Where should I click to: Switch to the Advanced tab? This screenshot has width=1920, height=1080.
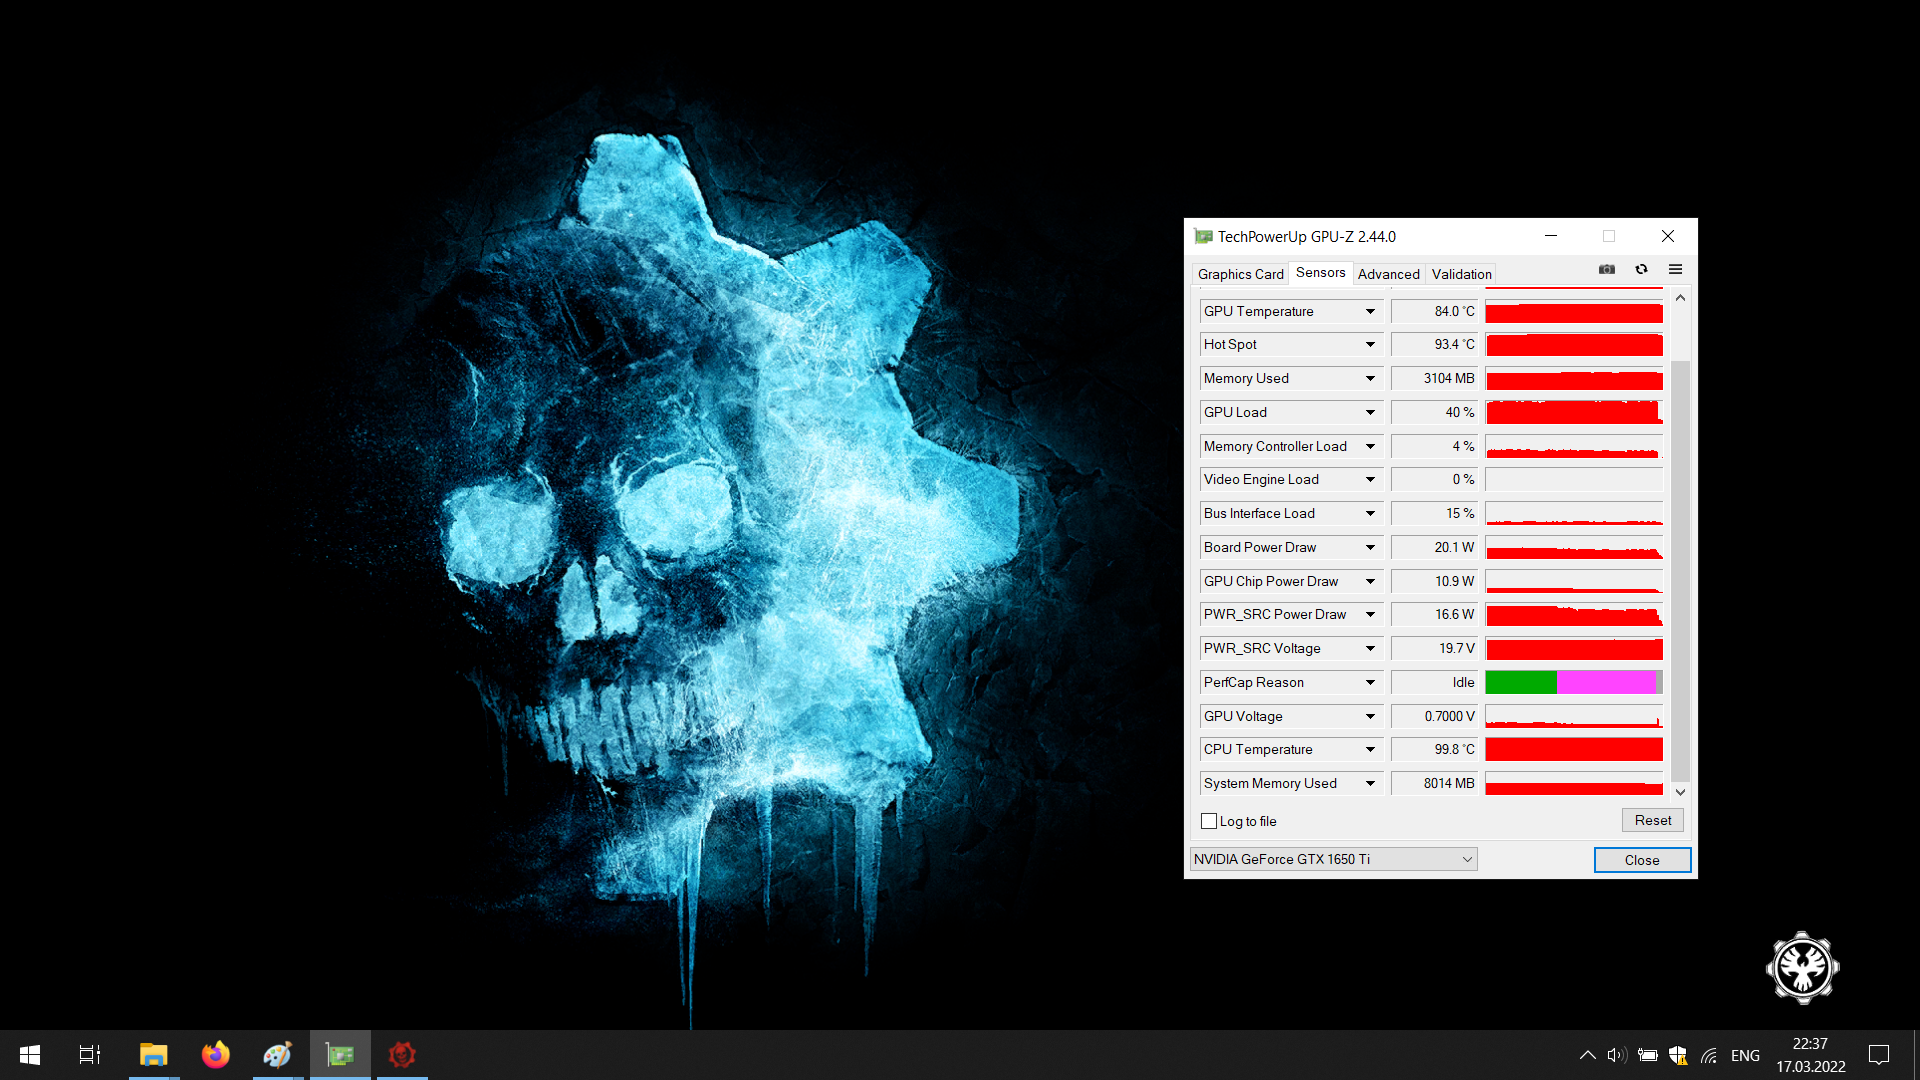point(1388,274)
